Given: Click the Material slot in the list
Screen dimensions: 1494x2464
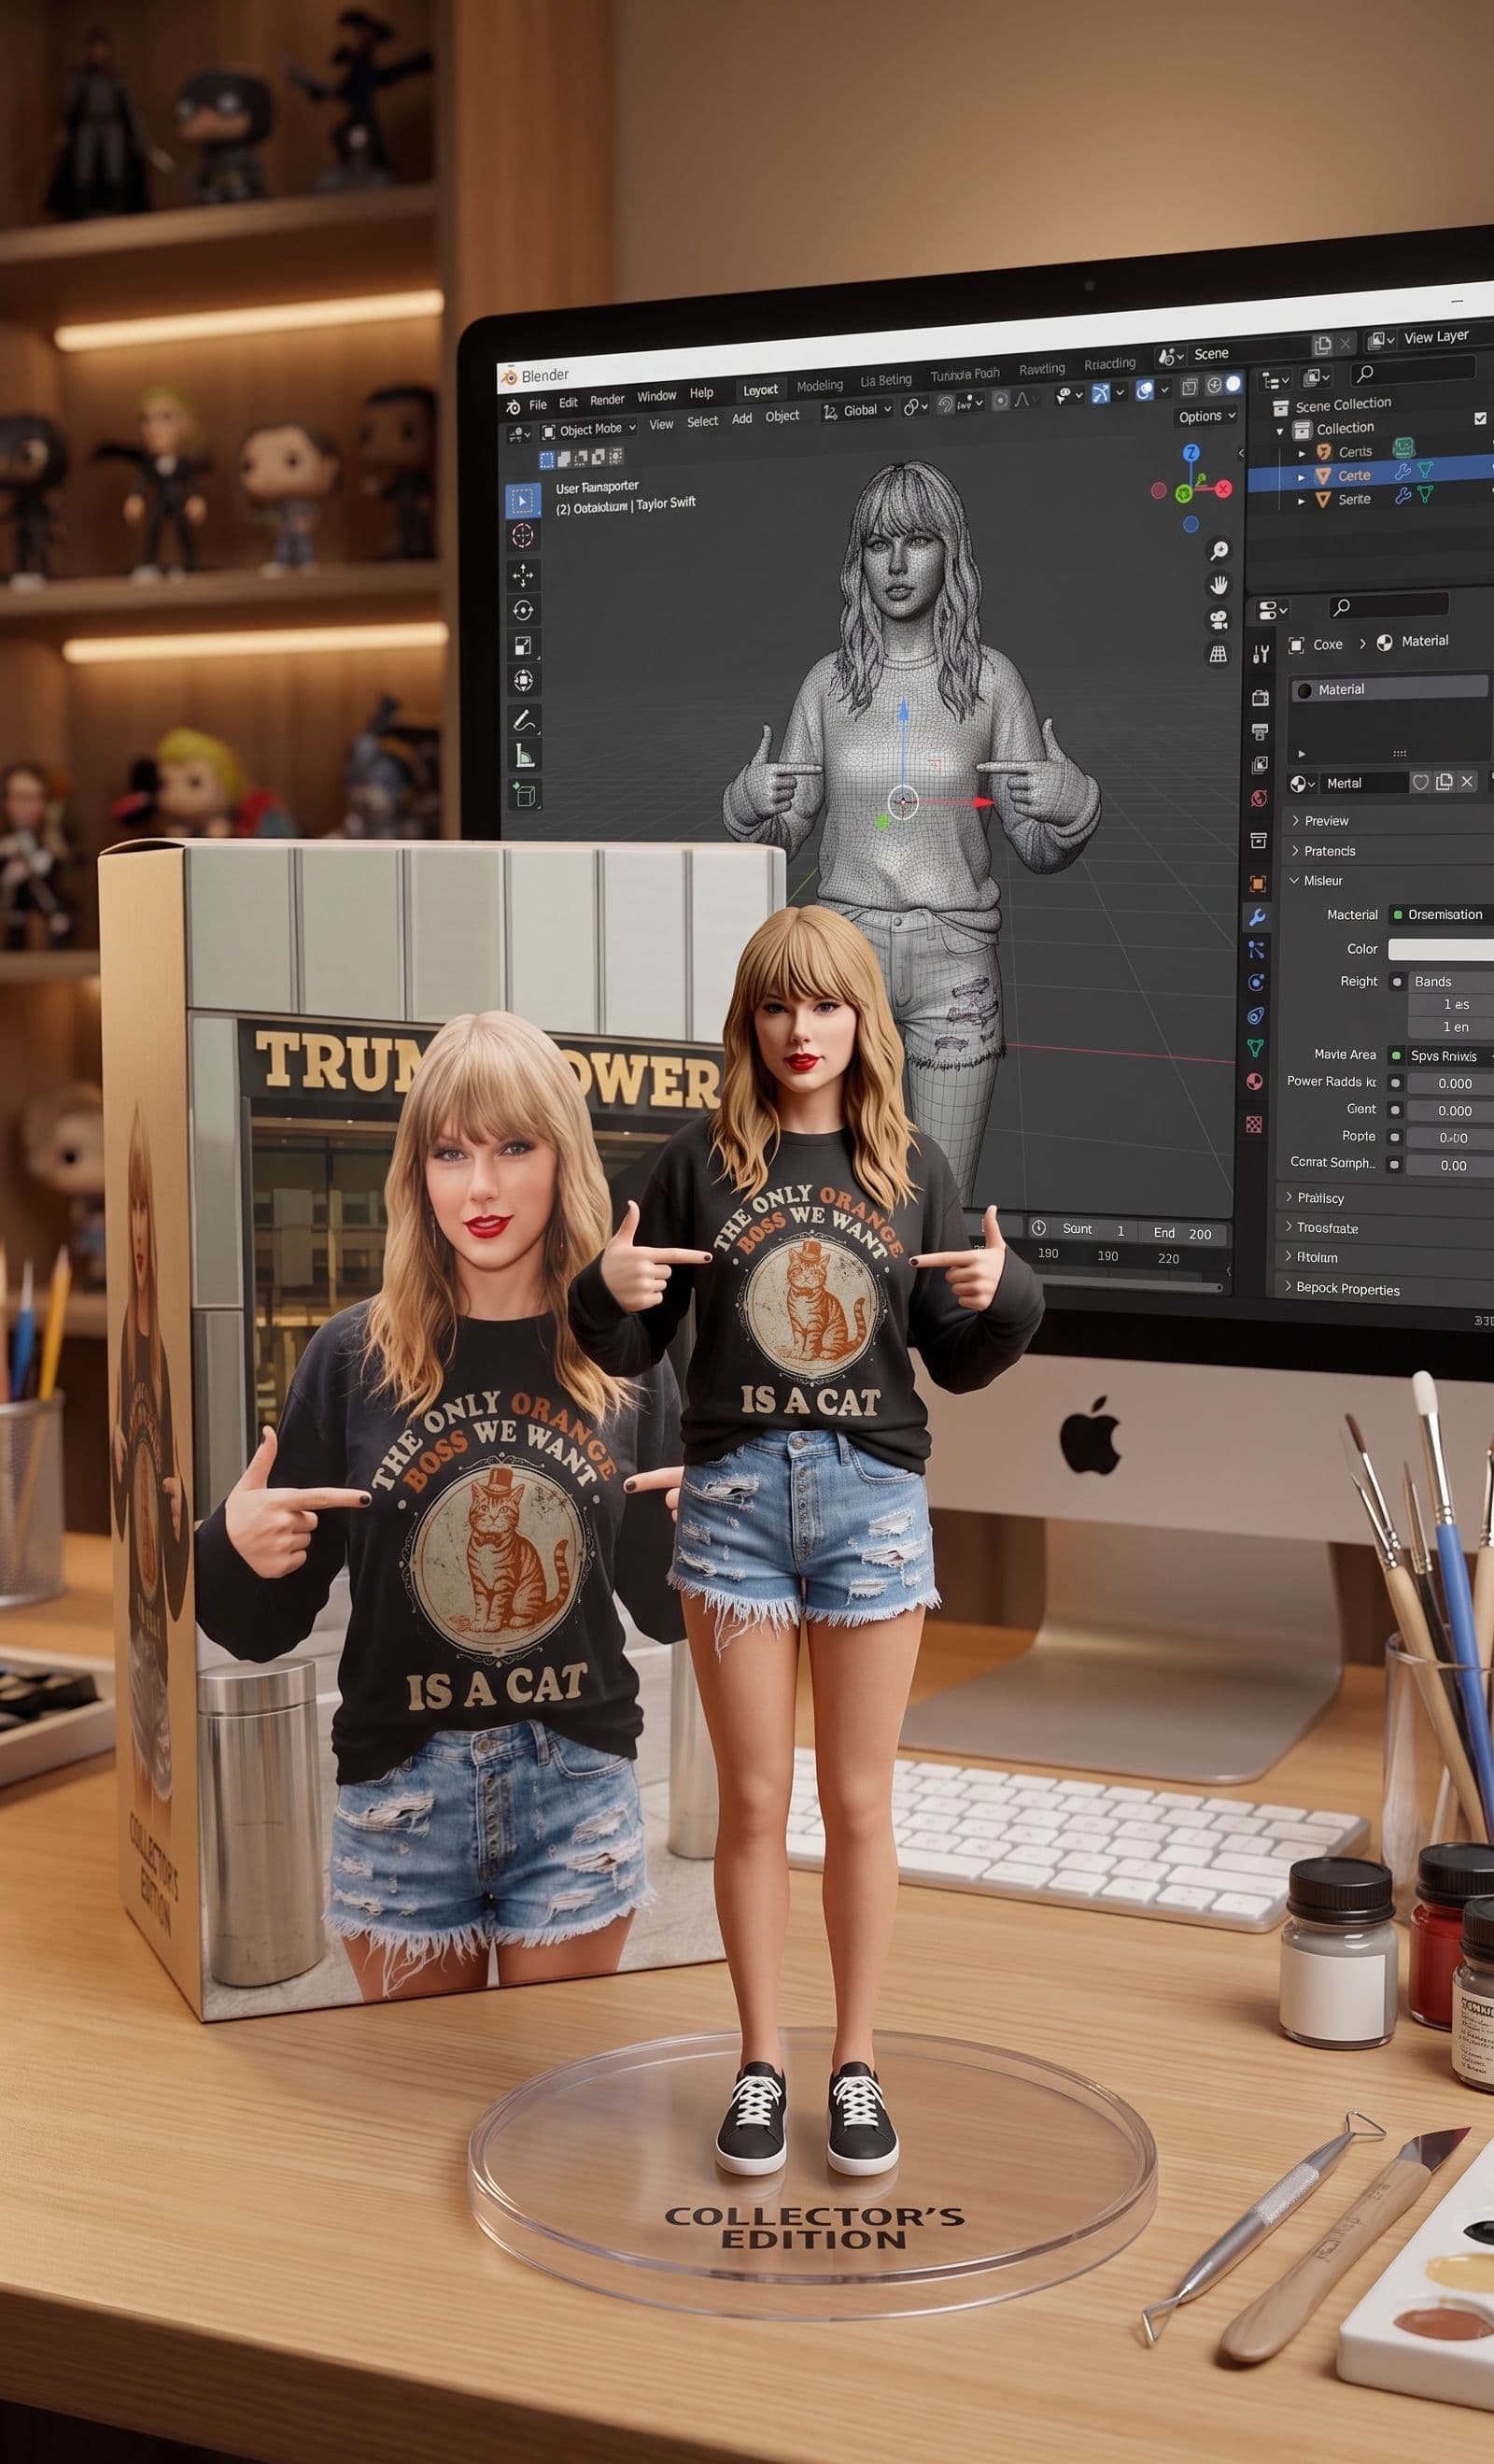Looking at the screenshot, I should 1389,689.
